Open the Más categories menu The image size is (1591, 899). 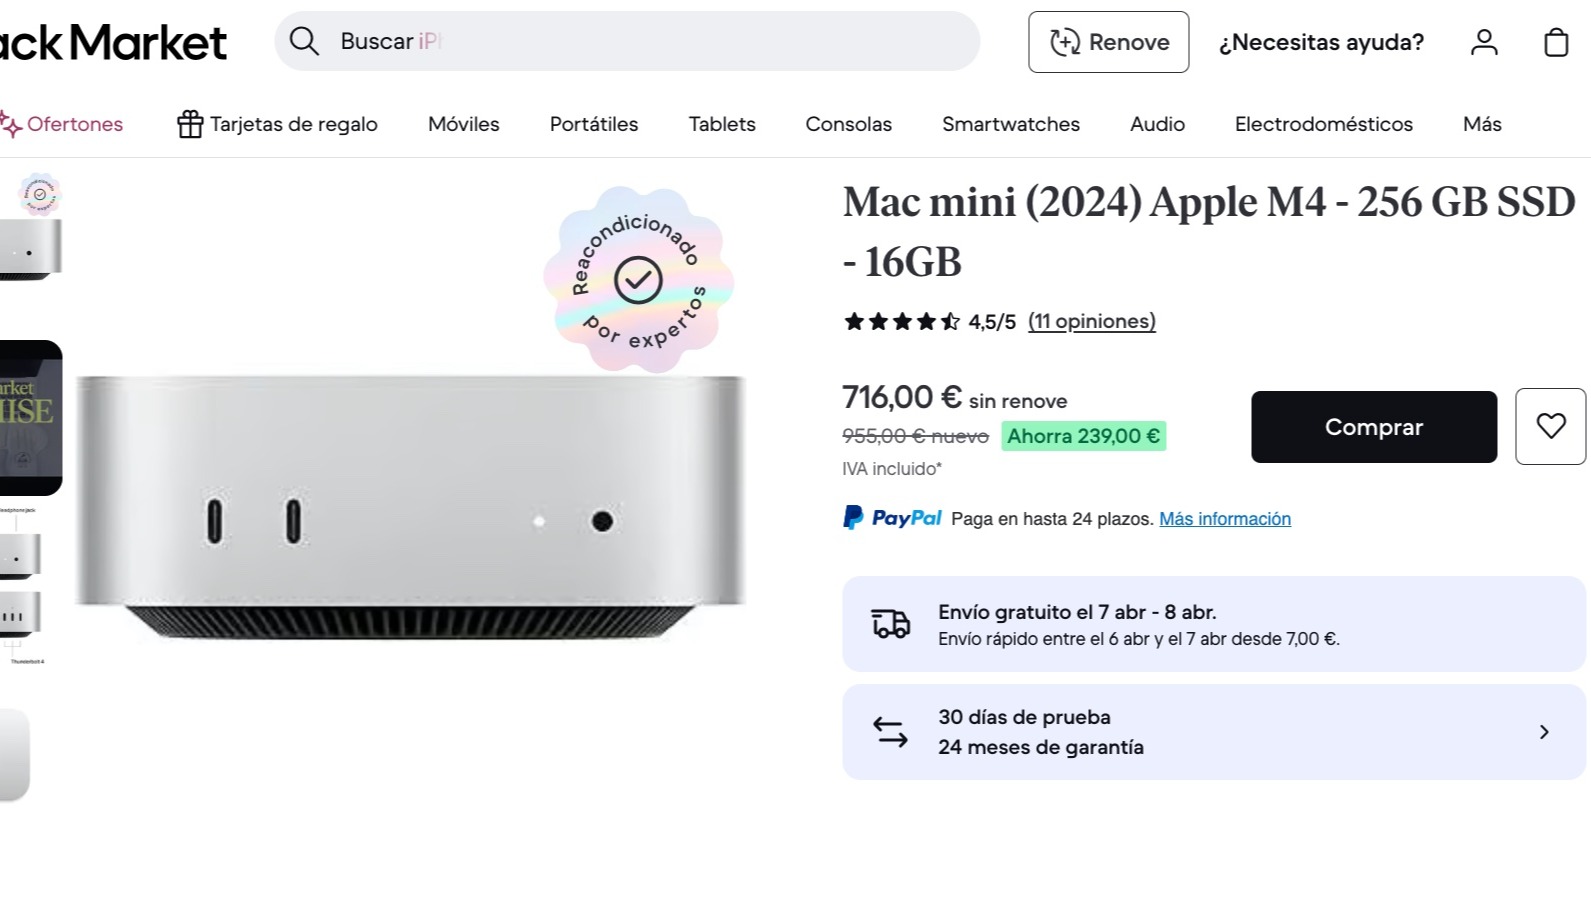[x=1481, y=124]
